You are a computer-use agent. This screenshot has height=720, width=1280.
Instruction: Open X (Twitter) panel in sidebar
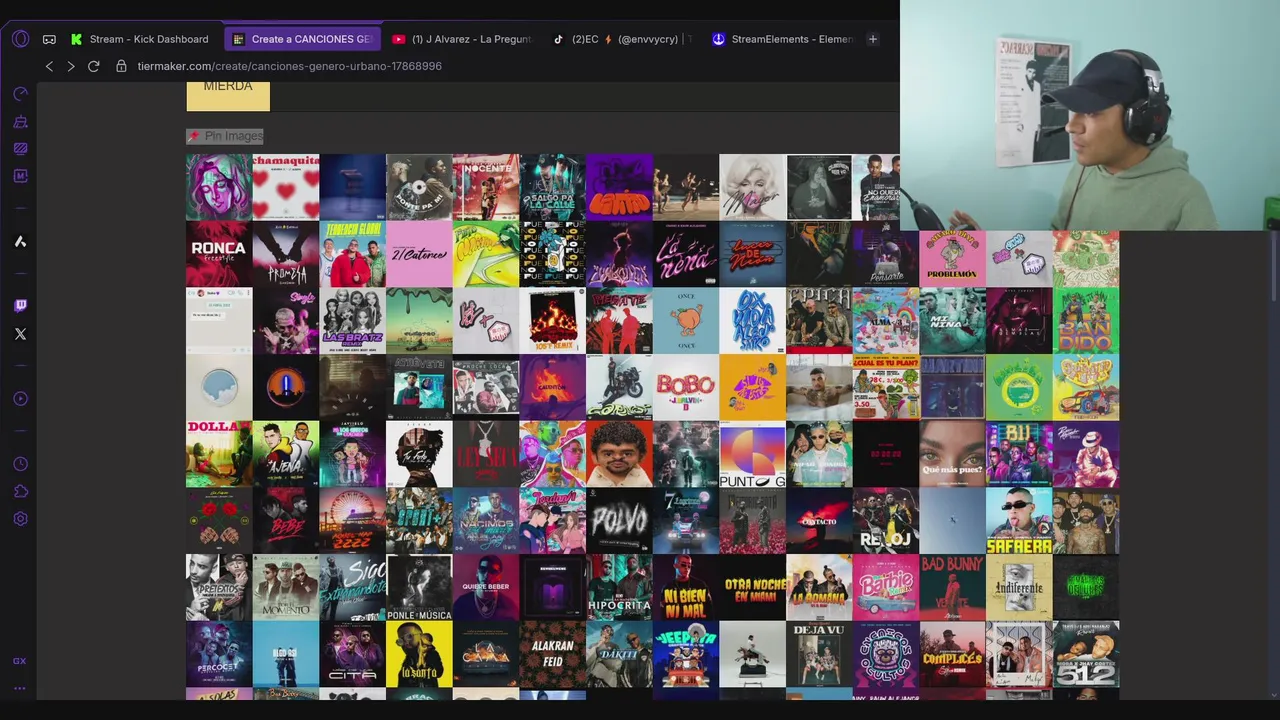tap(20, 334)
